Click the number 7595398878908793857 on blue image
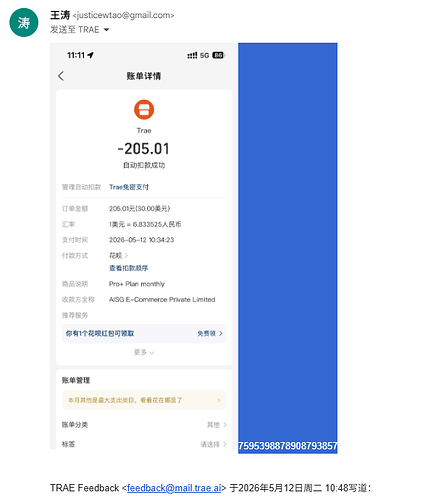The height and width of the screenshot is (500, 427). (288, 446)
